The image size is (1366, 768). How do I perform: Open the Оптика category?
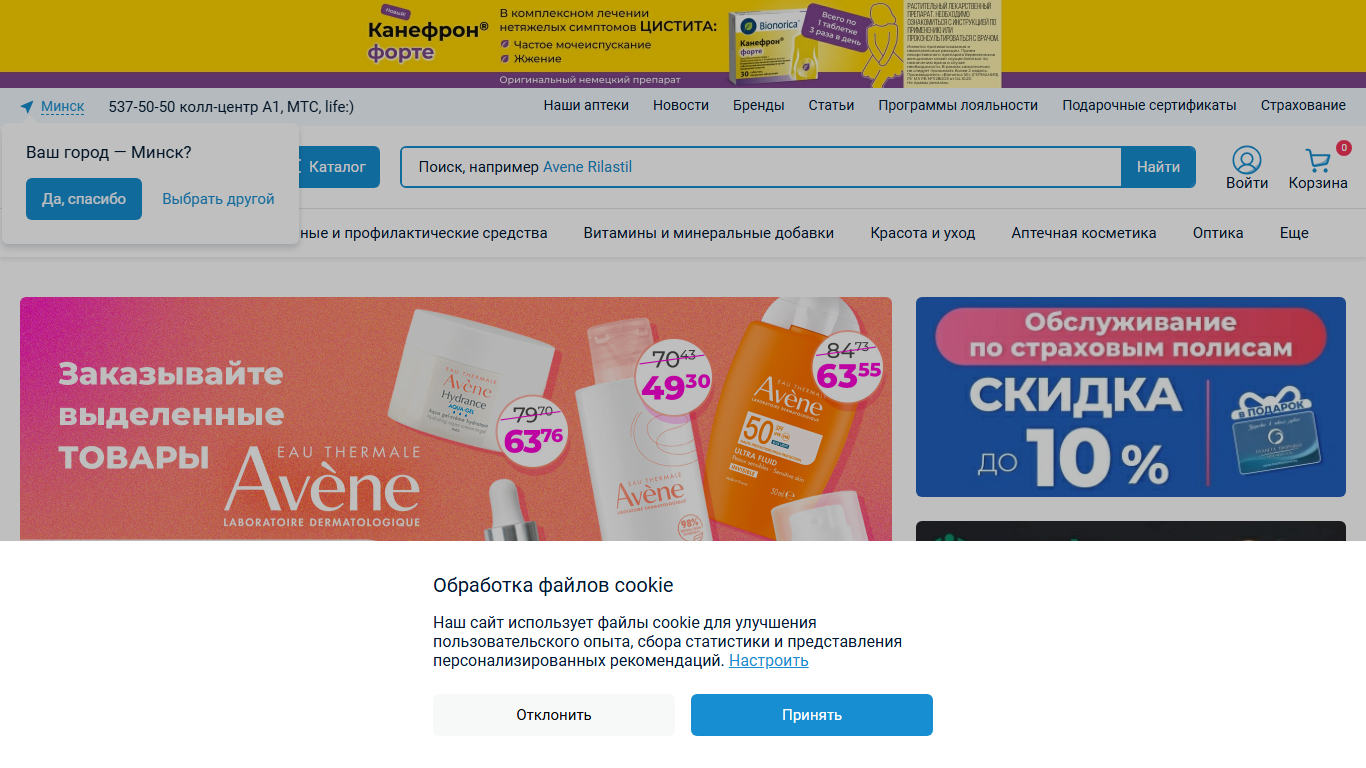[1218, 233]
